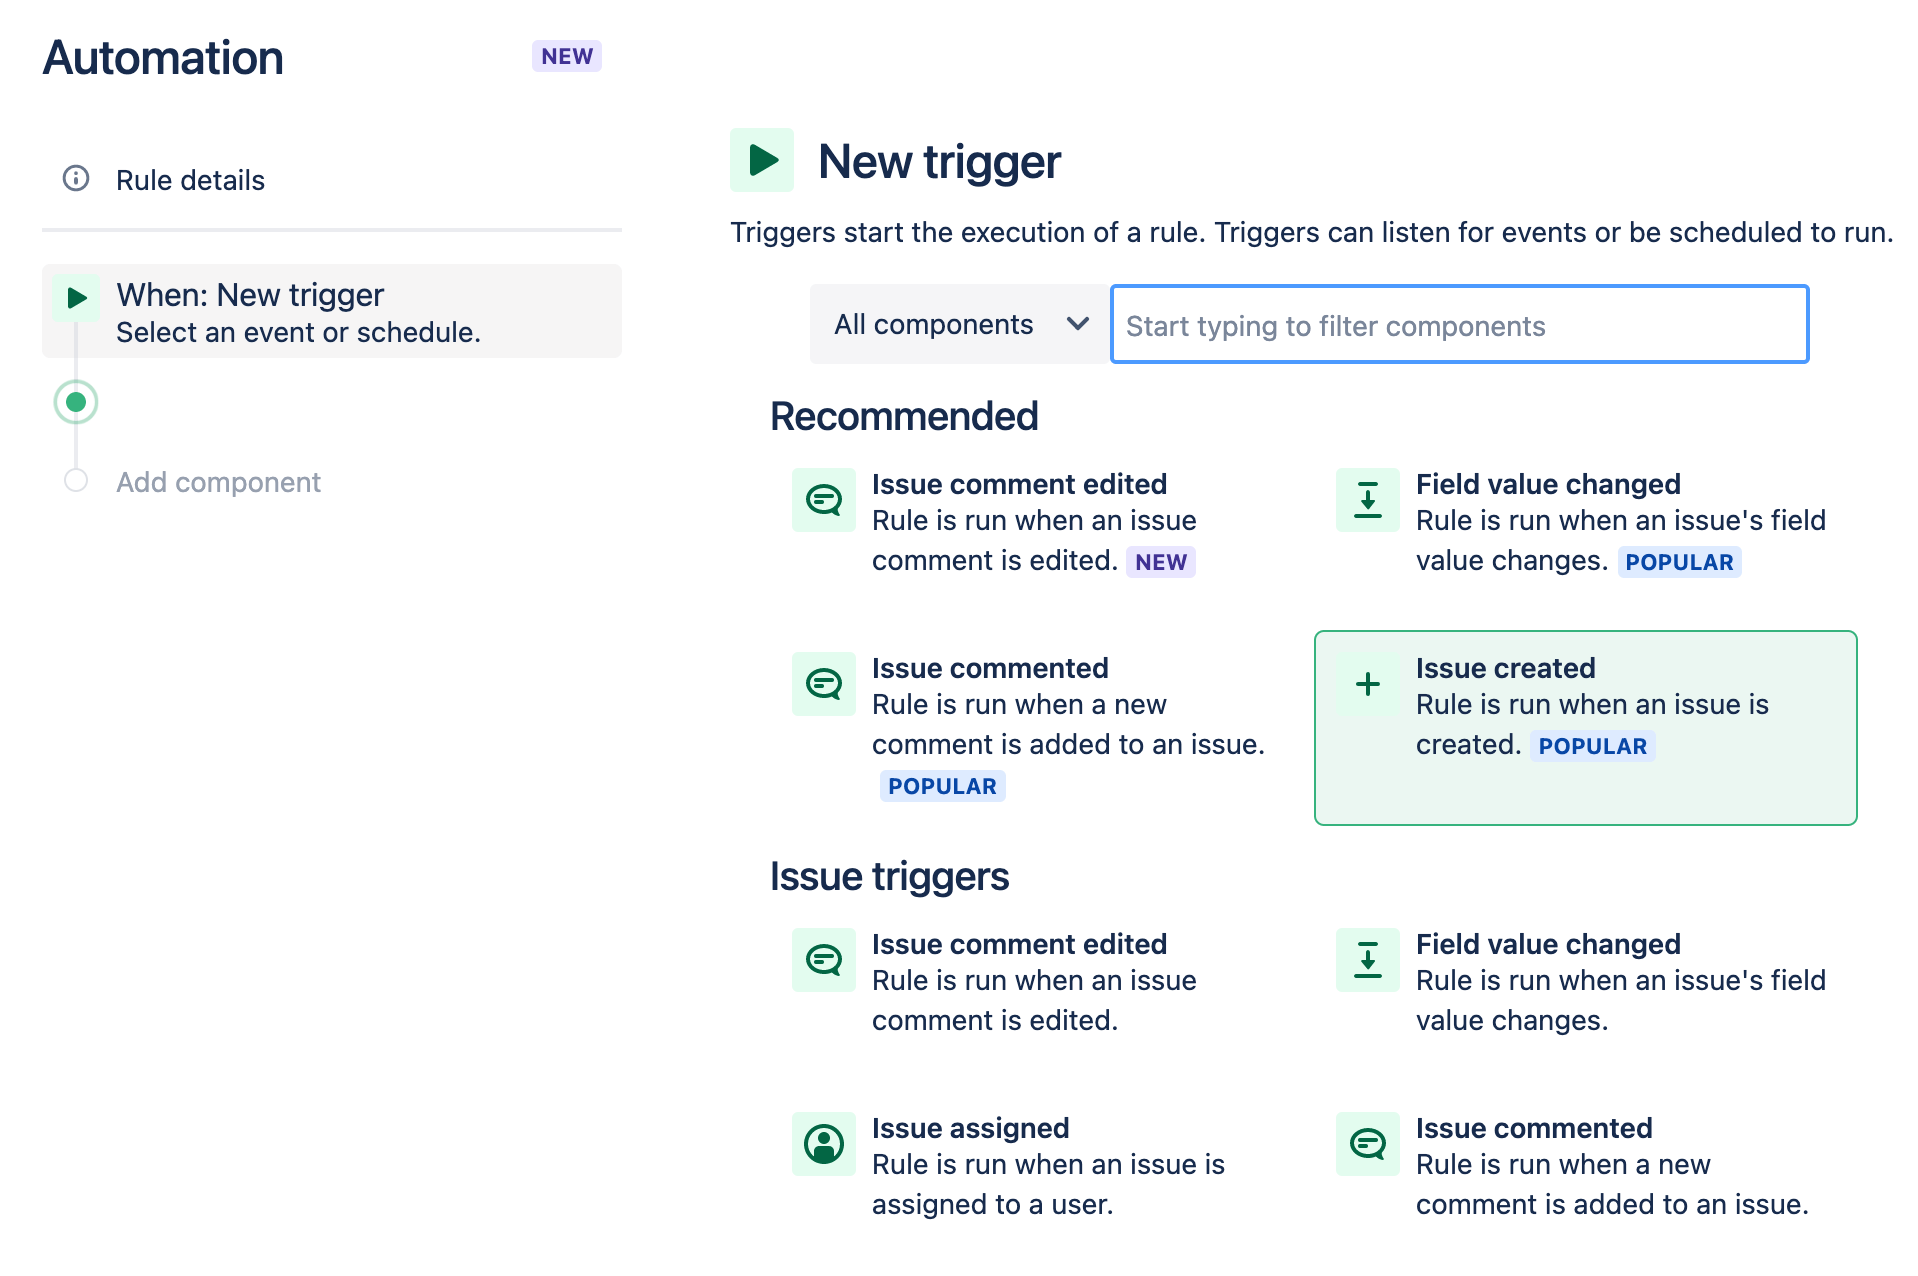Screen dimensions: 1918x1276
Task: Open the Rule details section
Action: 190,180
